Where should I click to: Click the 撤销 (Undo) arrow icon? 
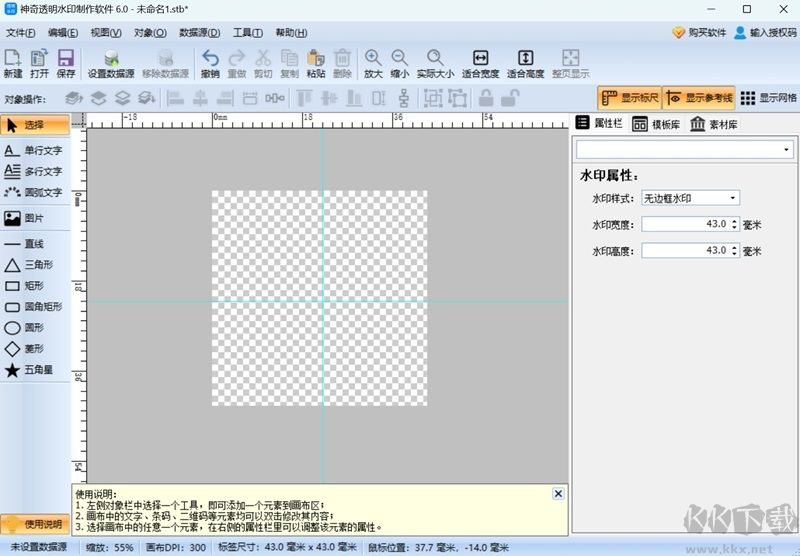210,63
